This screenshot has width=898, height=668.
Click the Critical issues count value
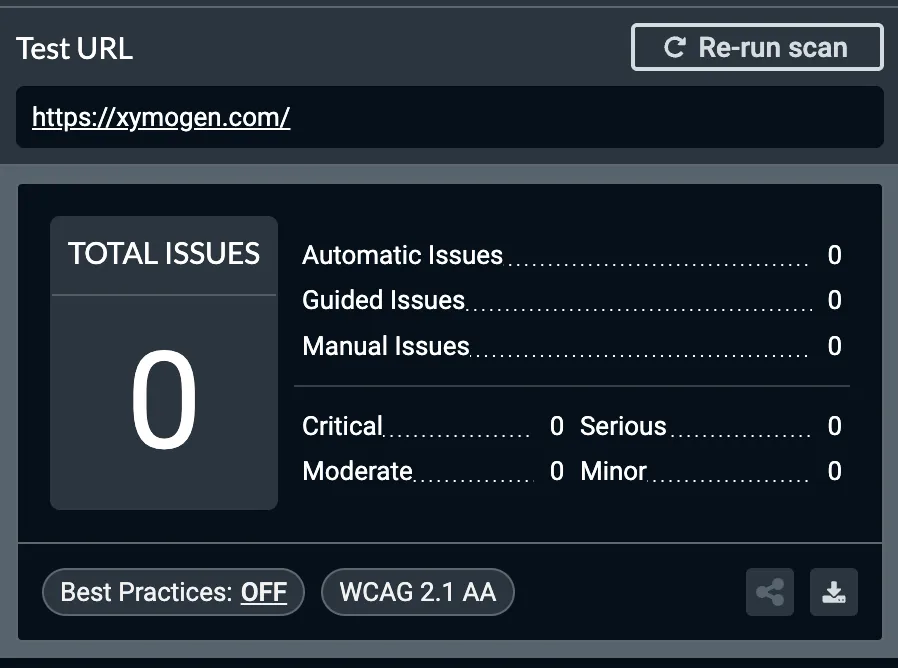(x=557, y=426)
